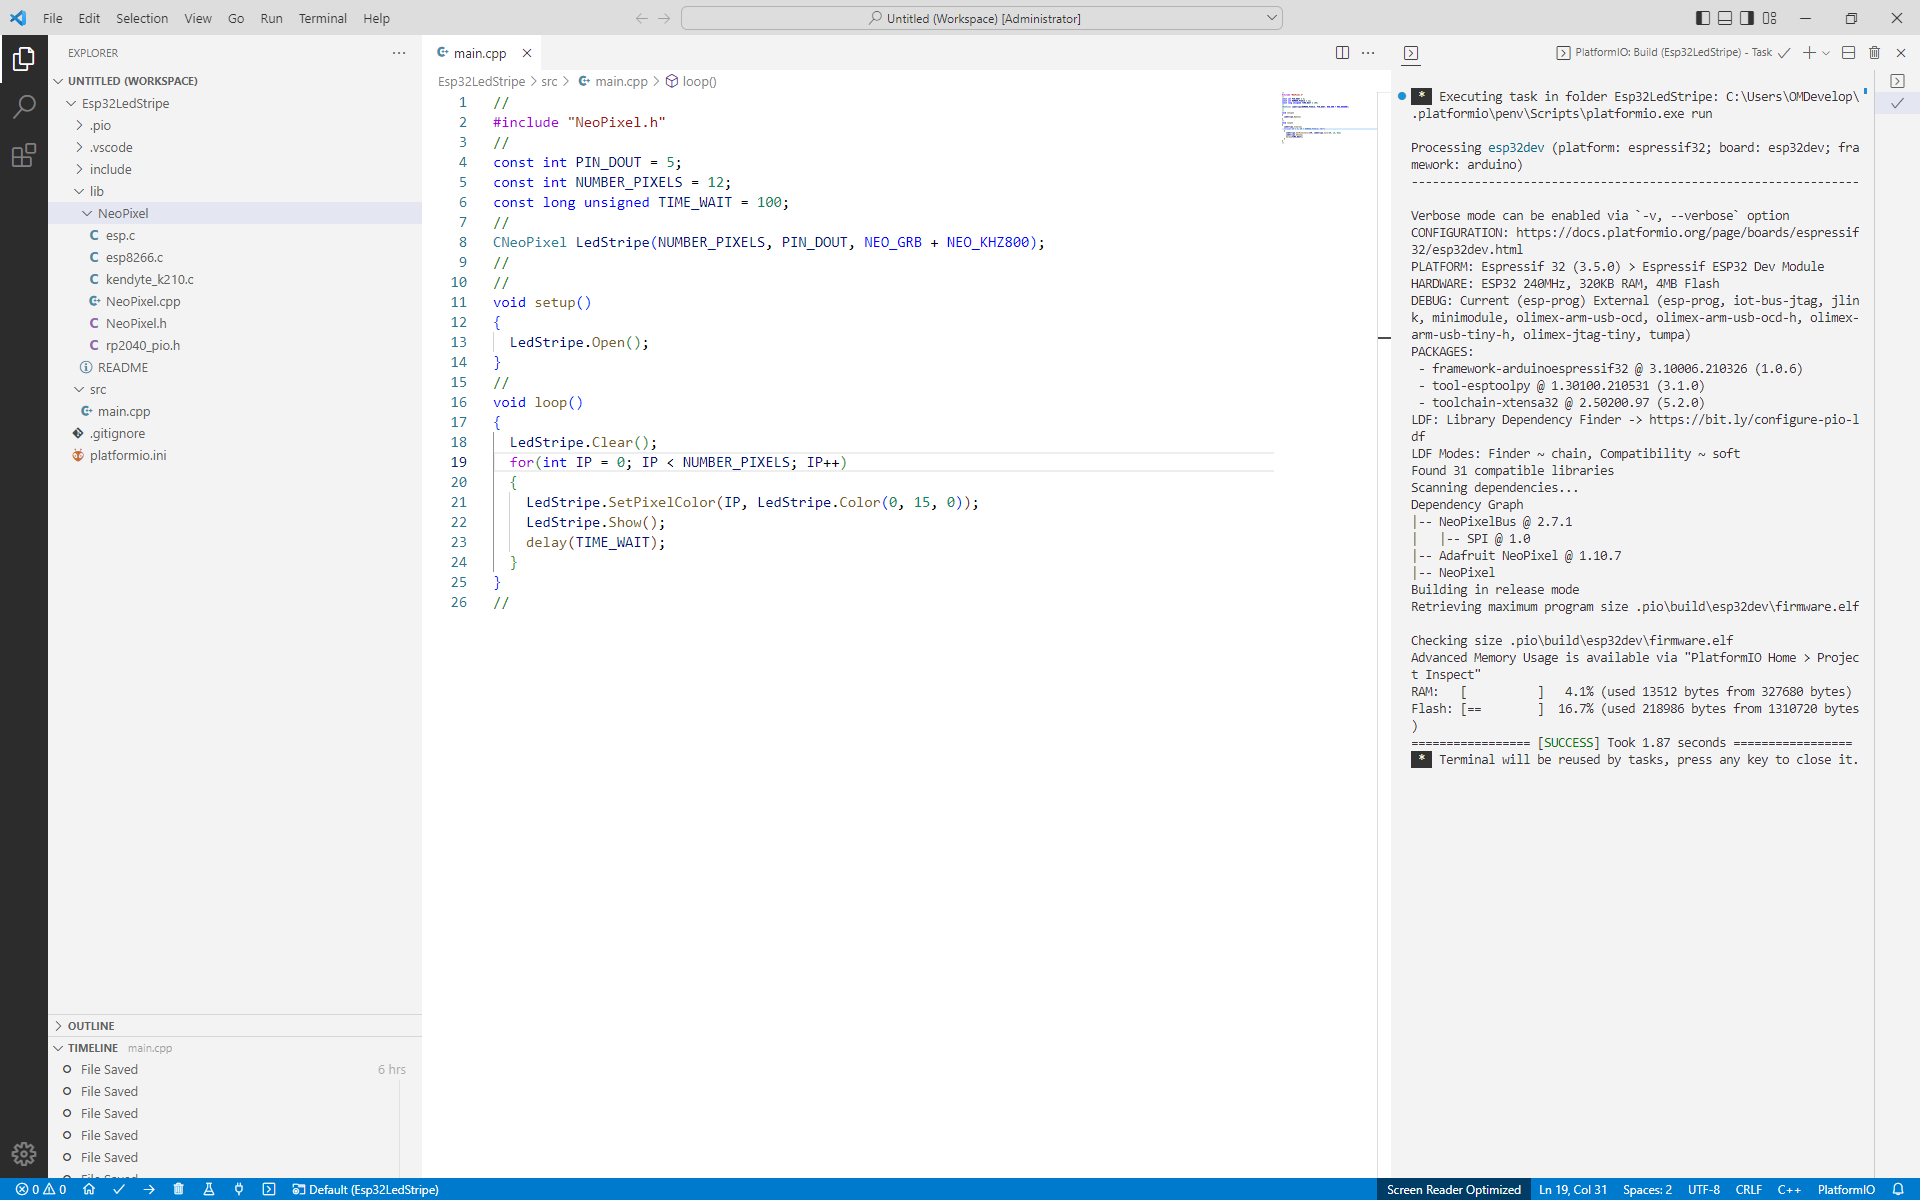The image size is (1920, 1200).
Task: Open the File menu
Action: 53,18
